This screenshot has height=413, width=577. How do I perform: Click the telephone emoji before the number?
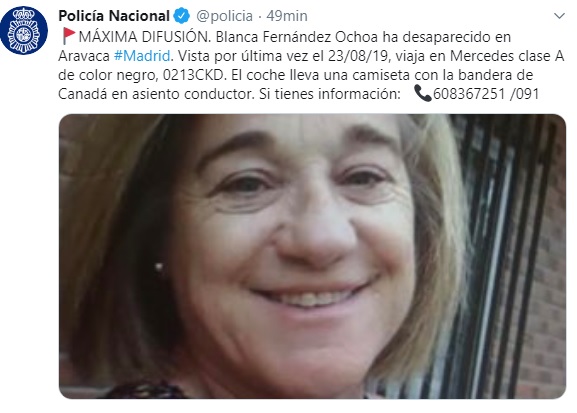[422, 93]
